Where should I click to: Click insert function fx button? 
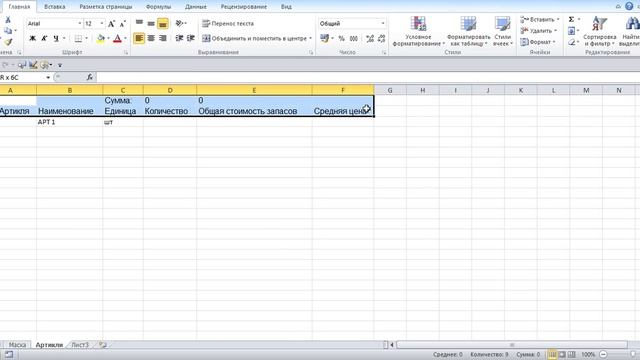90,77
